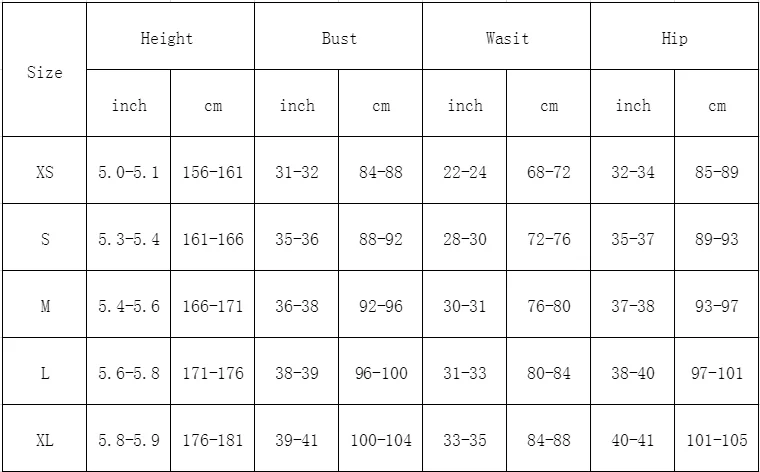Viewport: 760px width, 472px height.
Task: Click the cell showing 5.3-5.4
Action: [x=128, y=237]
